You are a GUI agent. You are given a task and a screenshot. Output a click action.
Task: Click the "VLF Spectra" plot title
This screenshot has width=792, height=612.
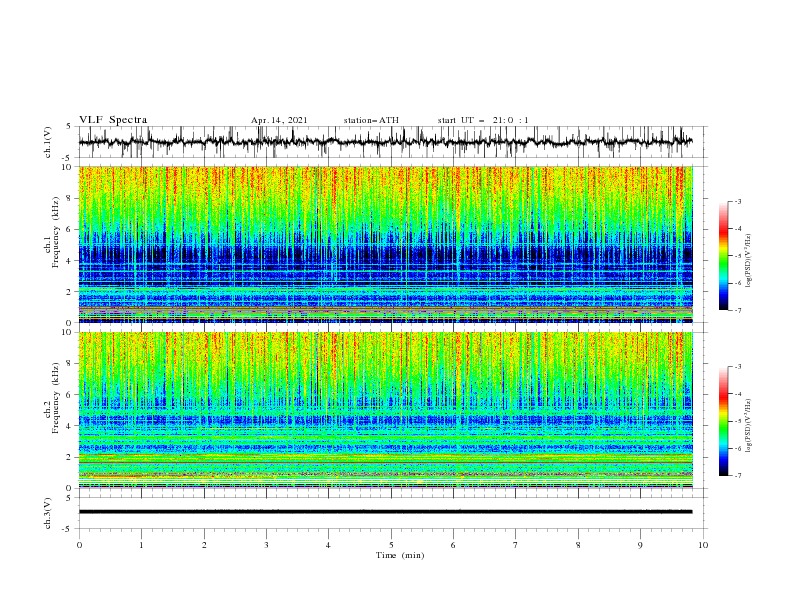(x=113, y=120)
